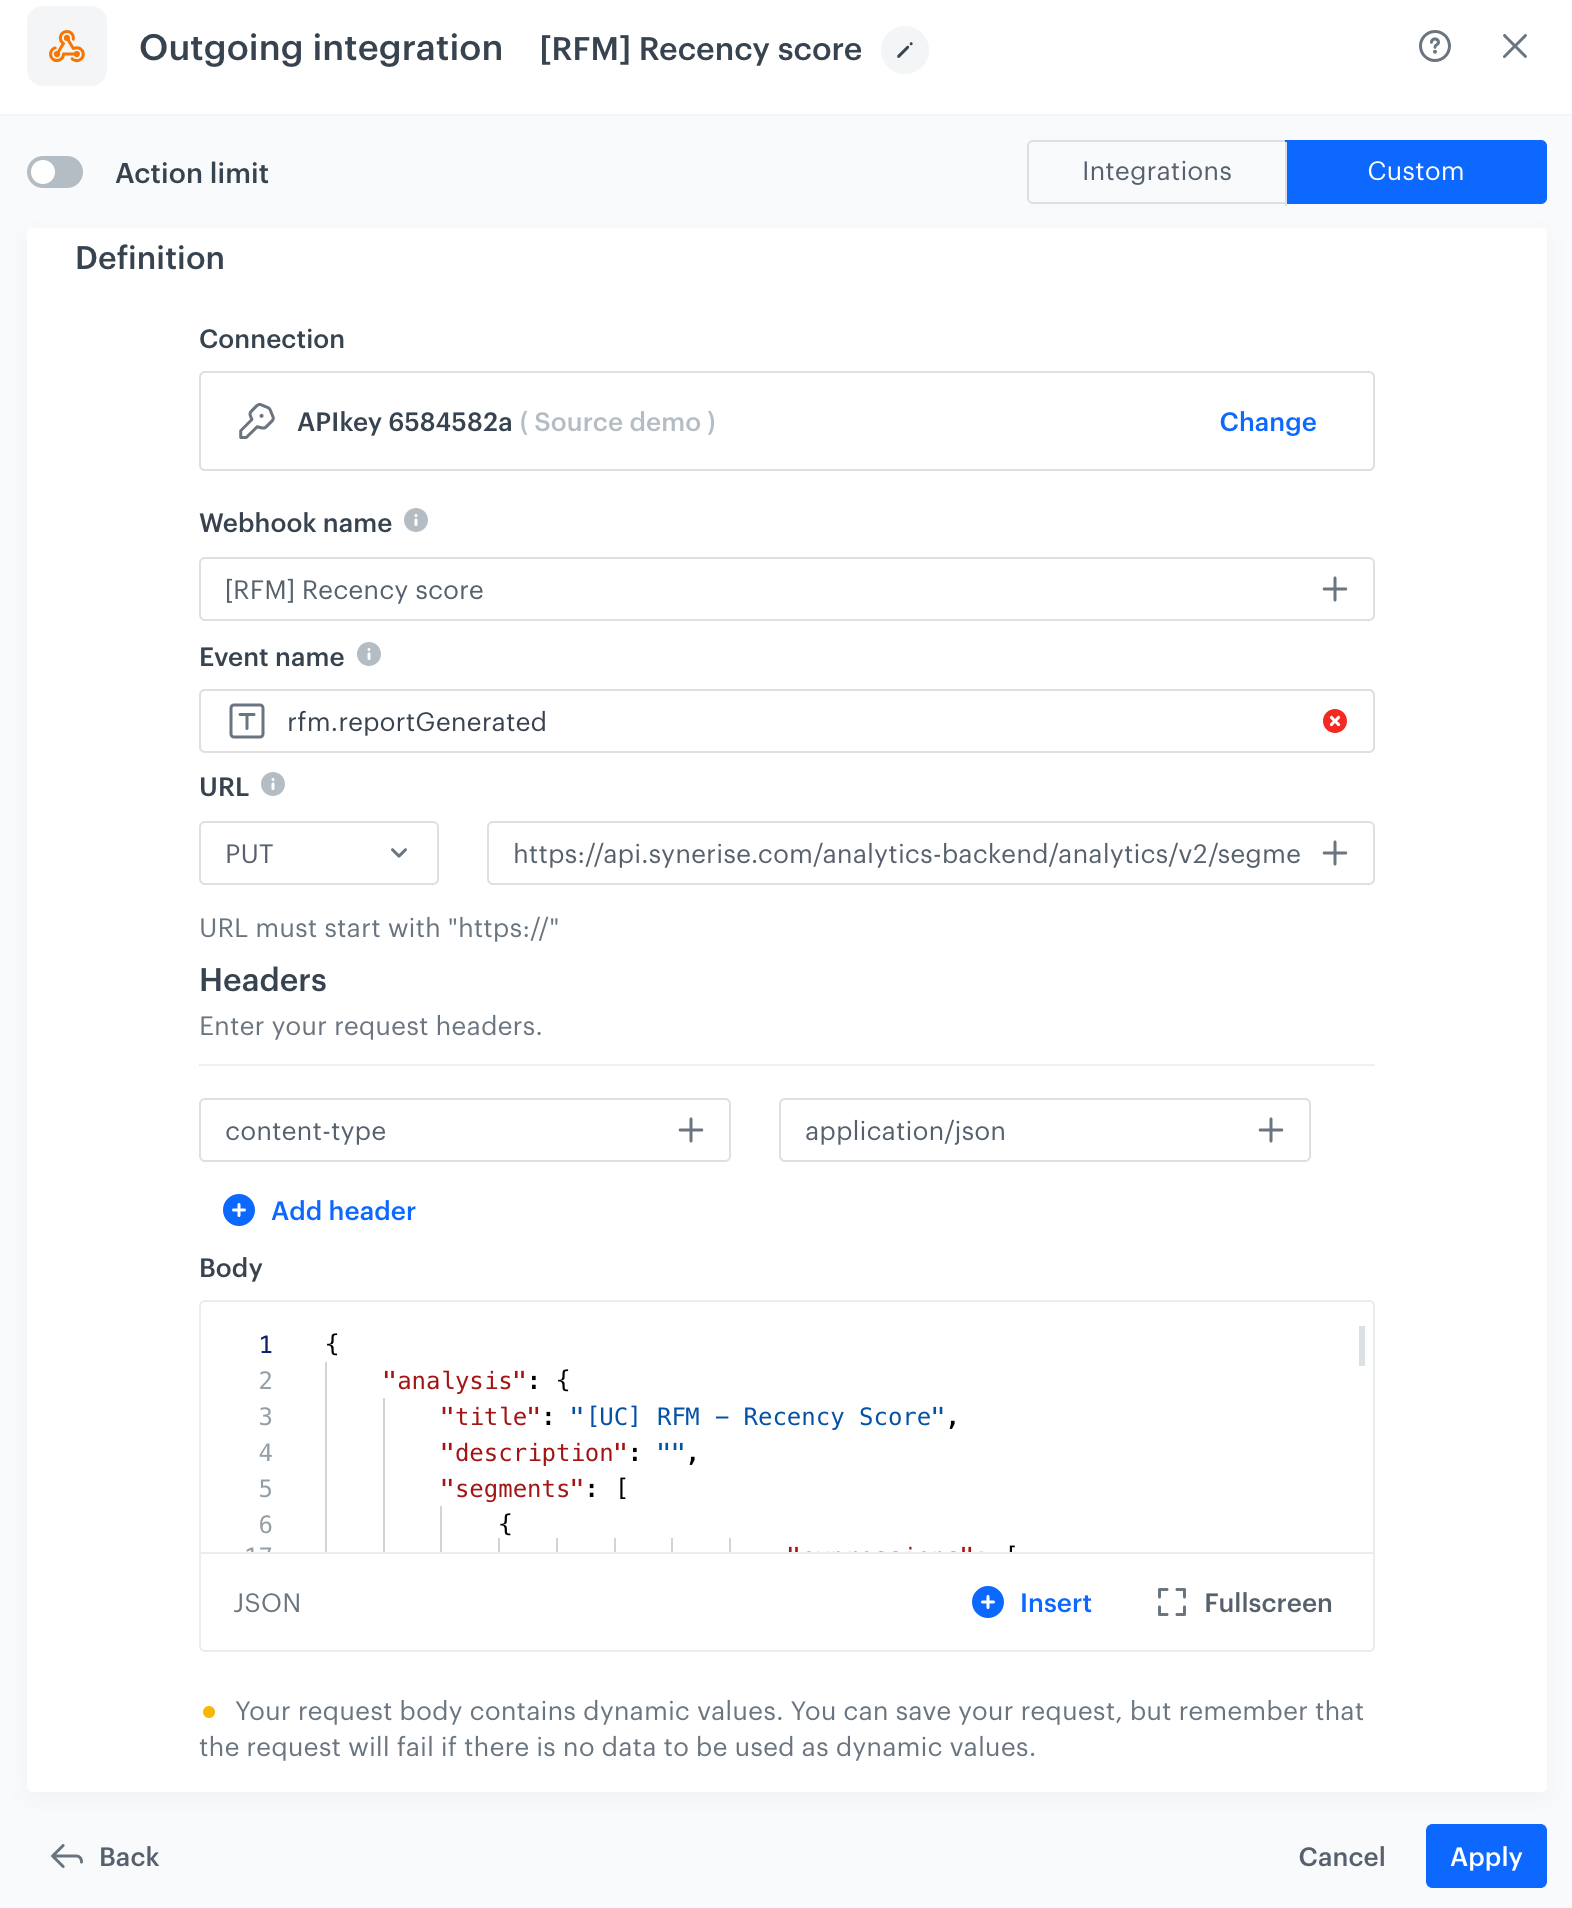
Task: Click the Event name info icon
Action: coord(369,654)
